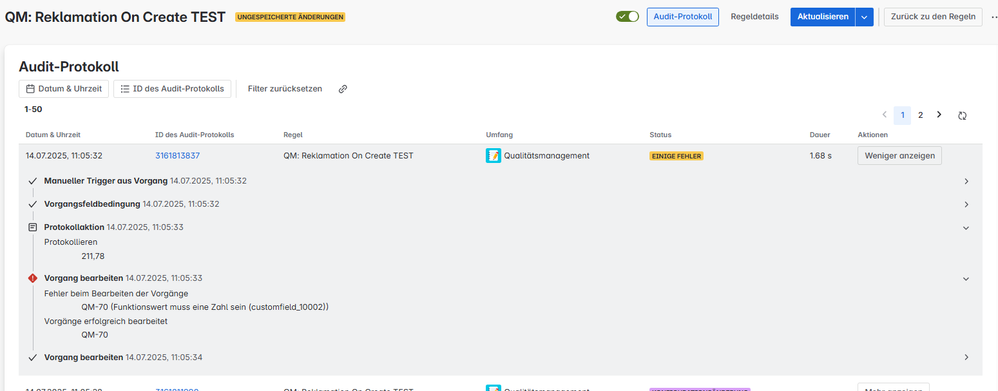The image size is (998, 391).
Task: Toggle the rule enabled switch
Action: (x=627, y=17)
